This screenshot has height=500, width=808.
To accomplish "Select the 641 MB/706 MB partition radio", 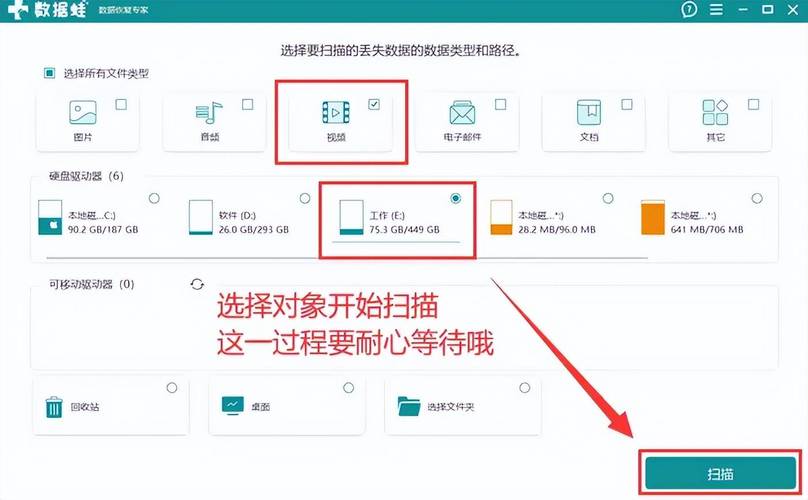I will click(757, 198).
